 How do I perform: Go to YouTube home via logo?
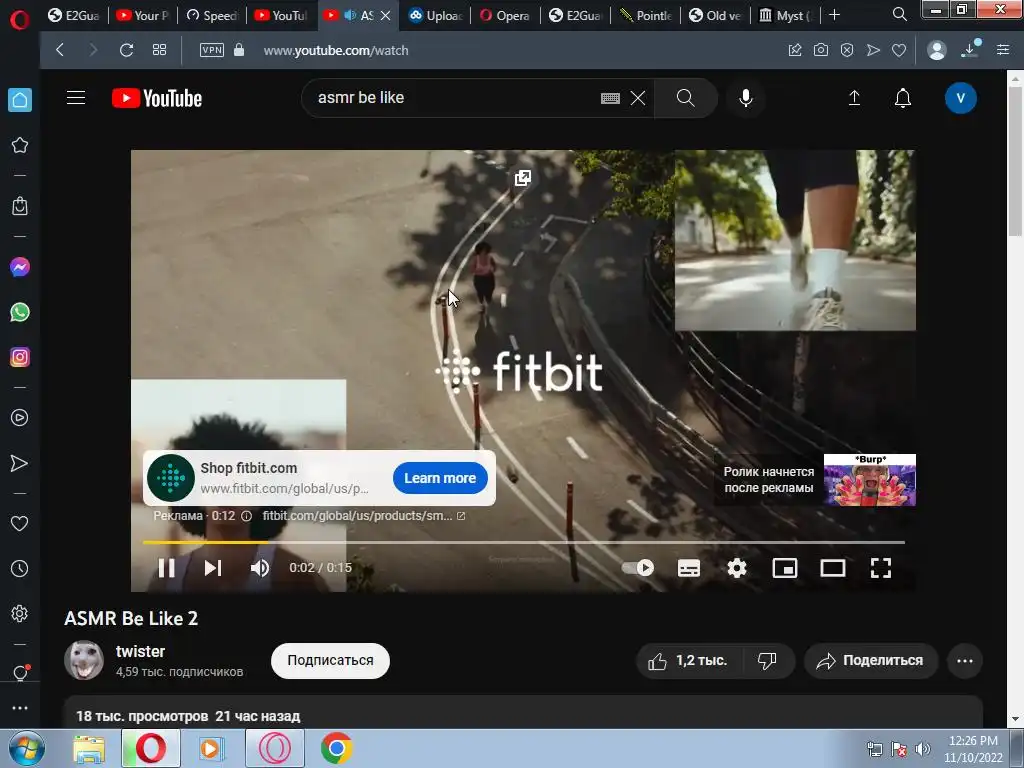coord(157,98)
